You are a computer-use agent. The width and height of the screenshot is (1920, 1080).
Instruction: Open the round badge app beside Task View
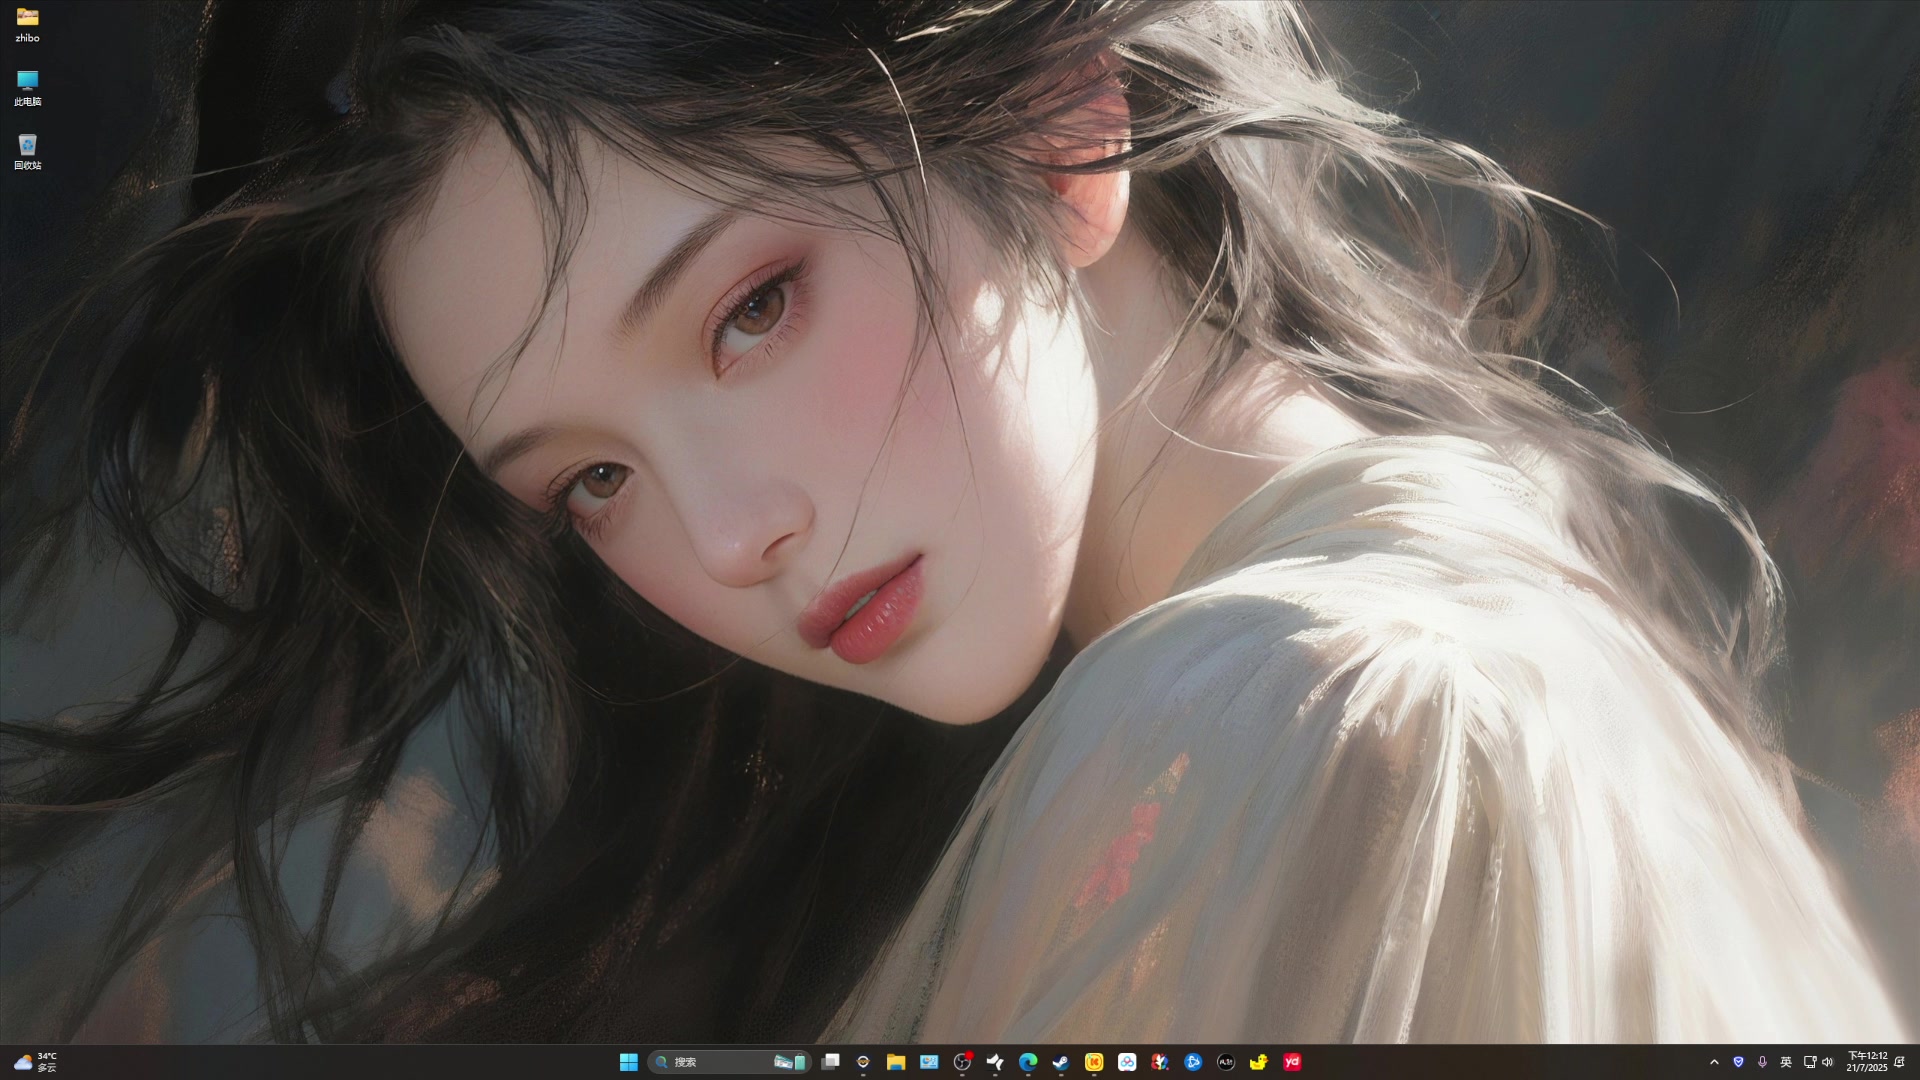863,1062
